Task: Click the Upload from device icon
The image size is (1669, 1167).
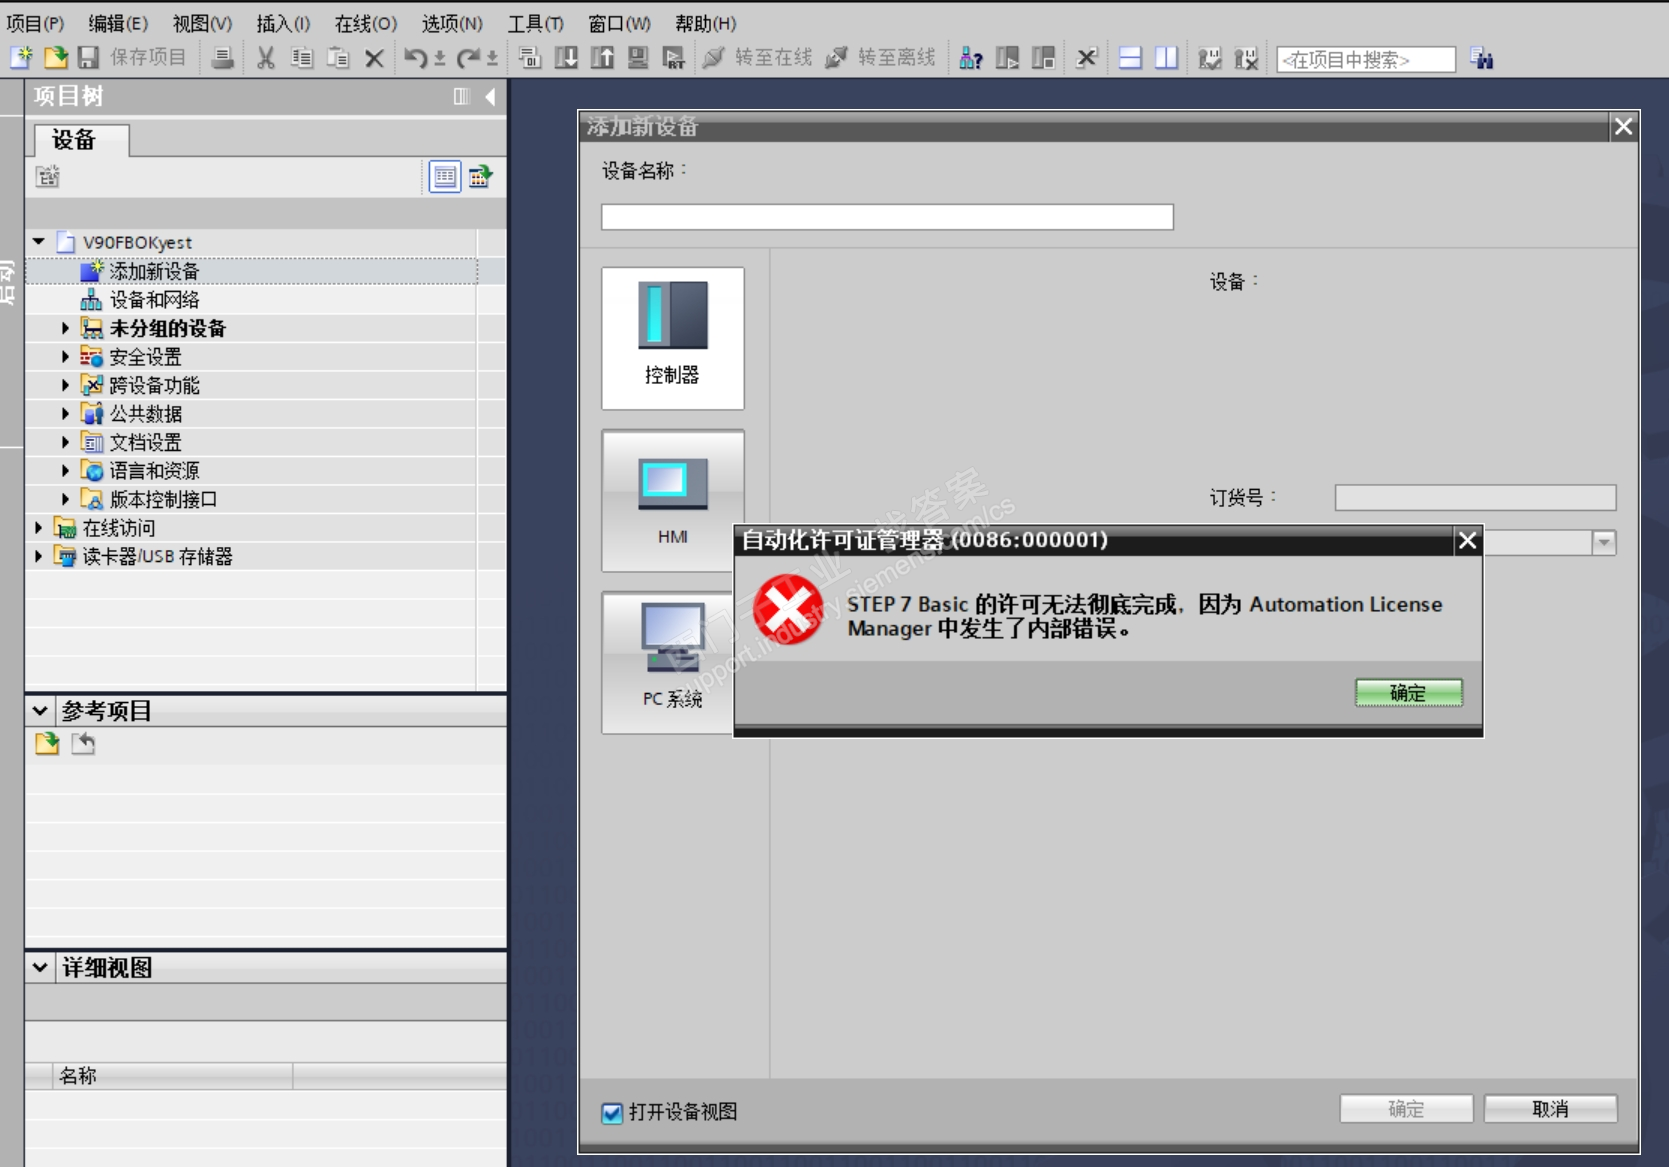Action: click(602, 58)
